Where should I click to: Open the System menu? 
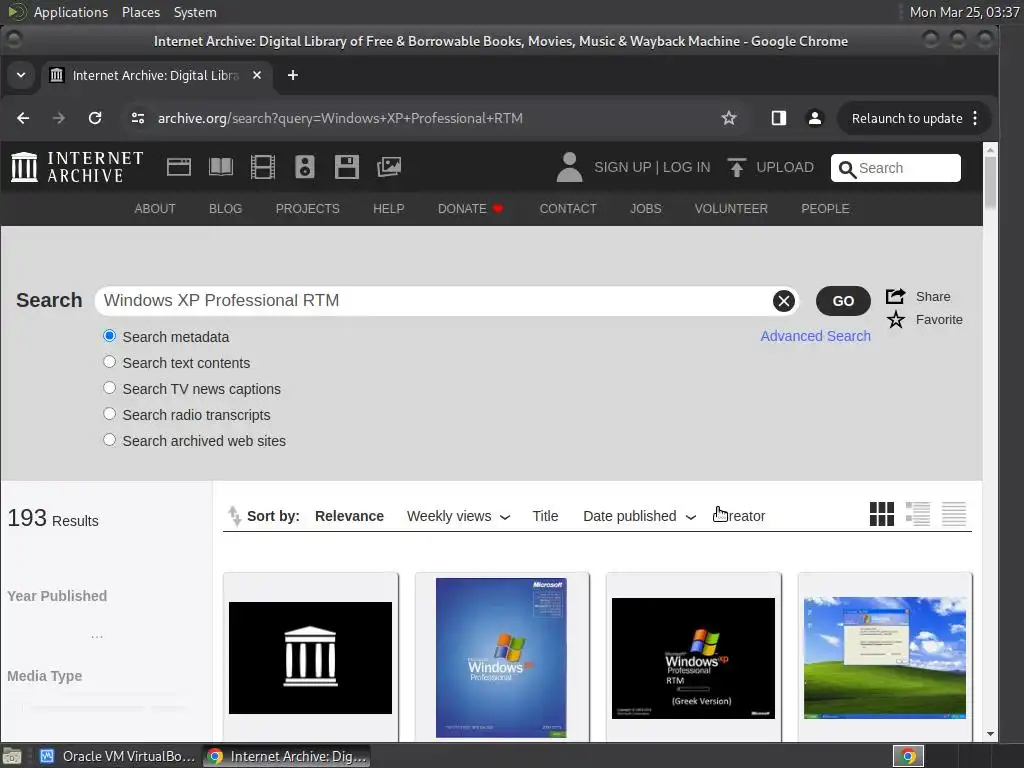[195, 12]
